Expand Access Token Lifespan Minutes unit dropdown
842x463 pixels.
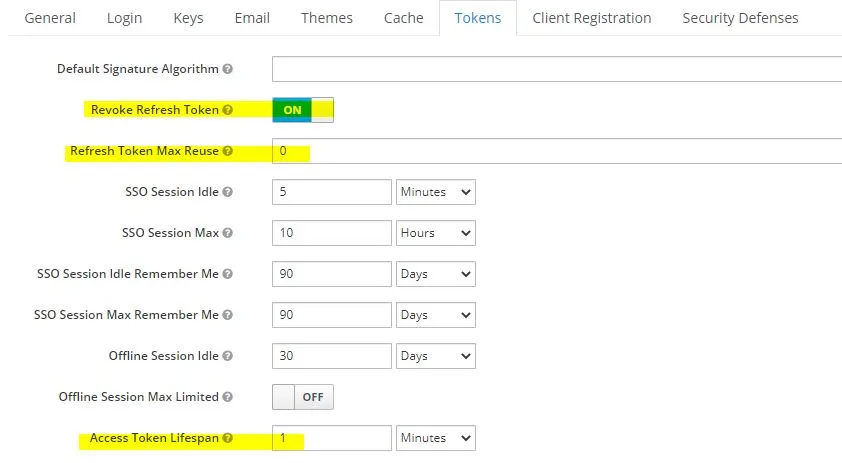pyautogui.click(x=436, y=438)
